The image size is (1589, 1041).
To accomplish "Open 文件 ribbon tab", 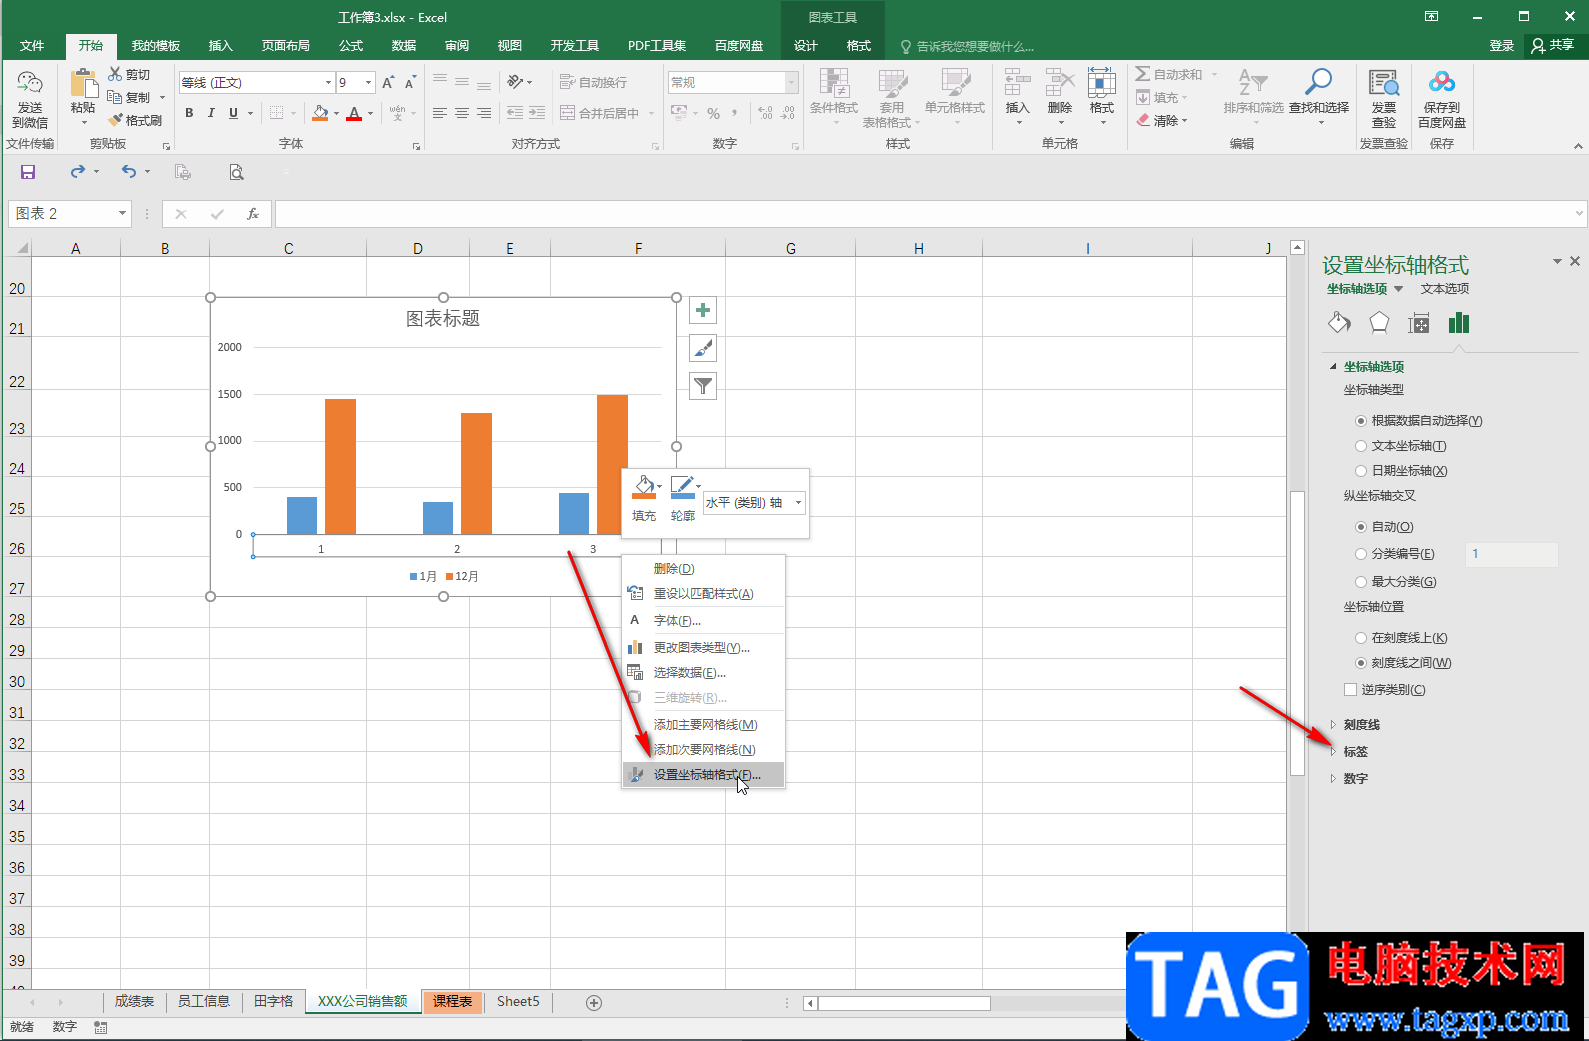I will pyautogui.click(x=32, y=46).
